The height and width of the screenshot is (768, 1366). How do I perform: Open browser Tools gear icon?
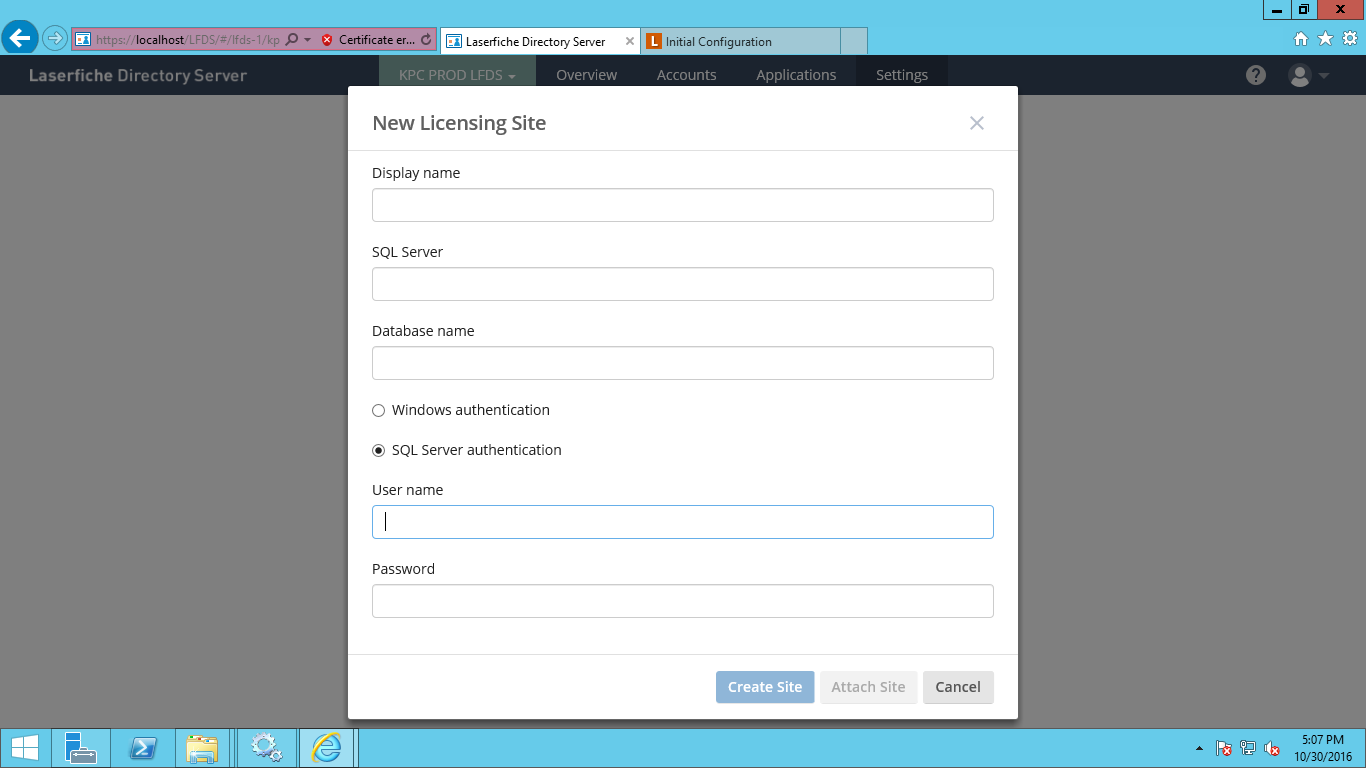pyautogui.click(x=1350, y=39)
